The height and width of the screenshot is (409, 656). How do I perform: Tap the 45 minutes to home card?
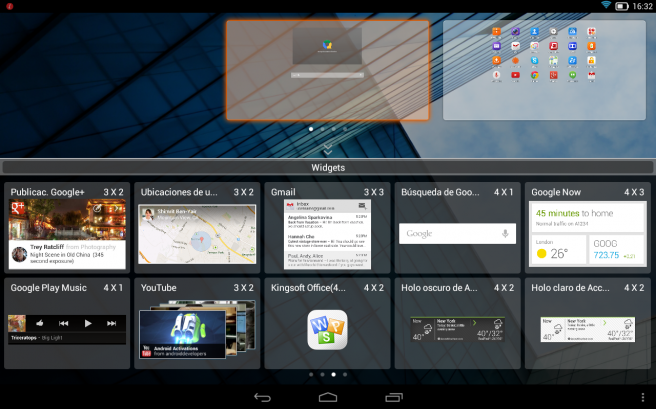pyautogui.click(x=587, y=217)
